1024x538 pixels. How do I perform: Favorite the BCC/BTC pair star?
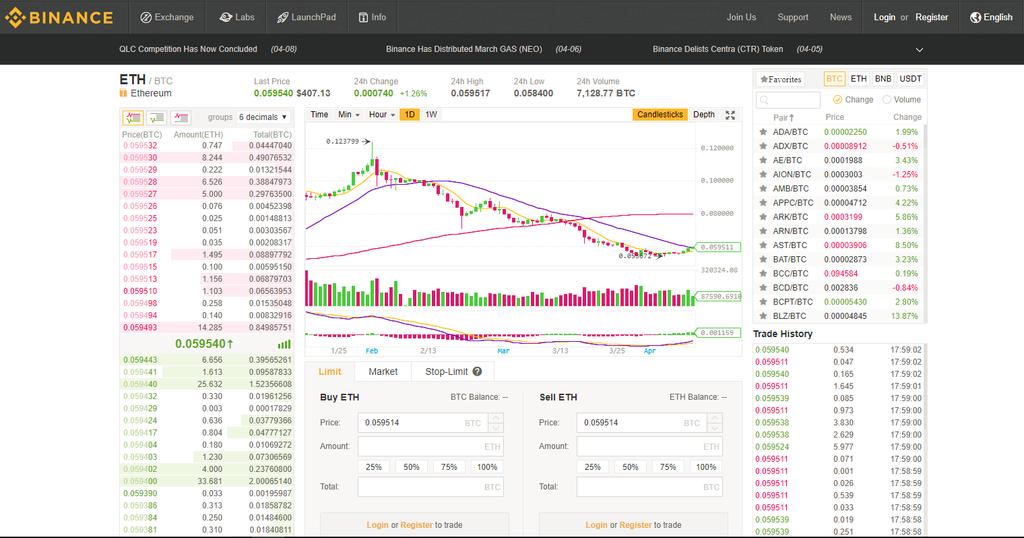[763, 274]
